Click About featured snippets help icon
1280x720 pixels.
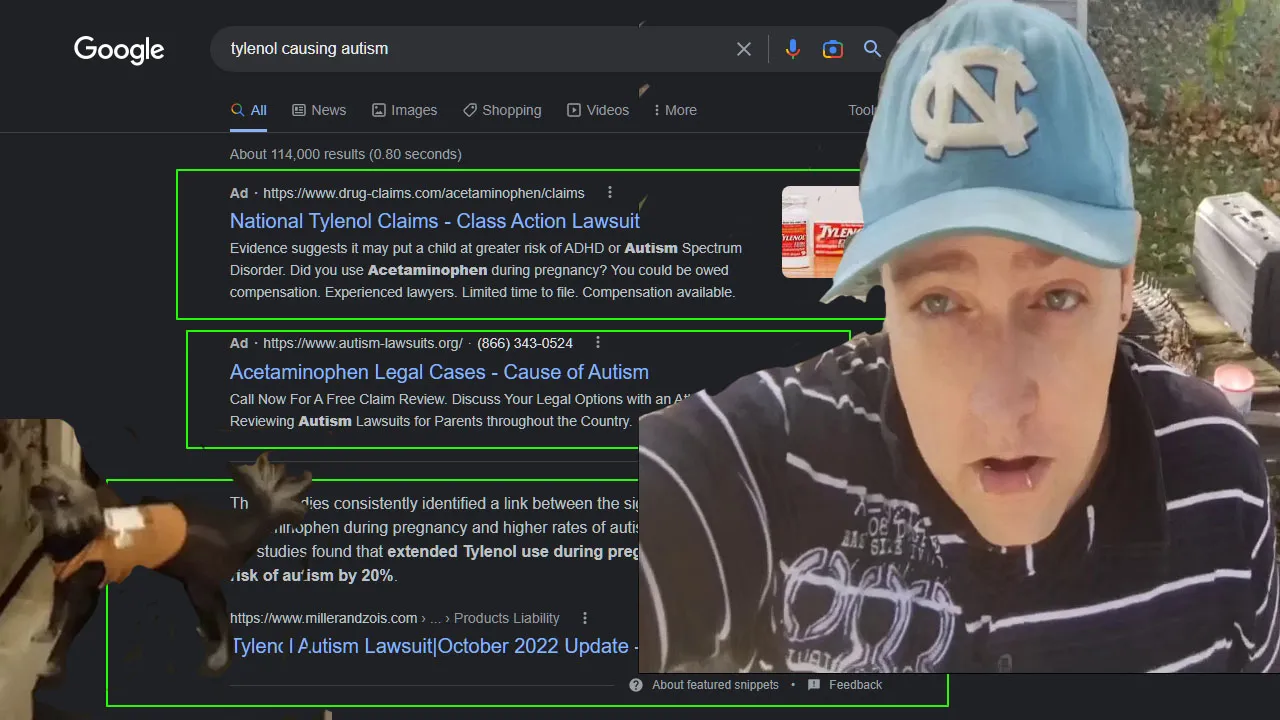636,685
